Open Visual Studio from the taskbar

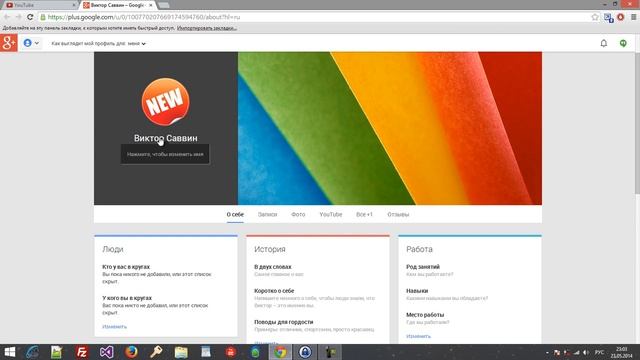click(107, 352)
